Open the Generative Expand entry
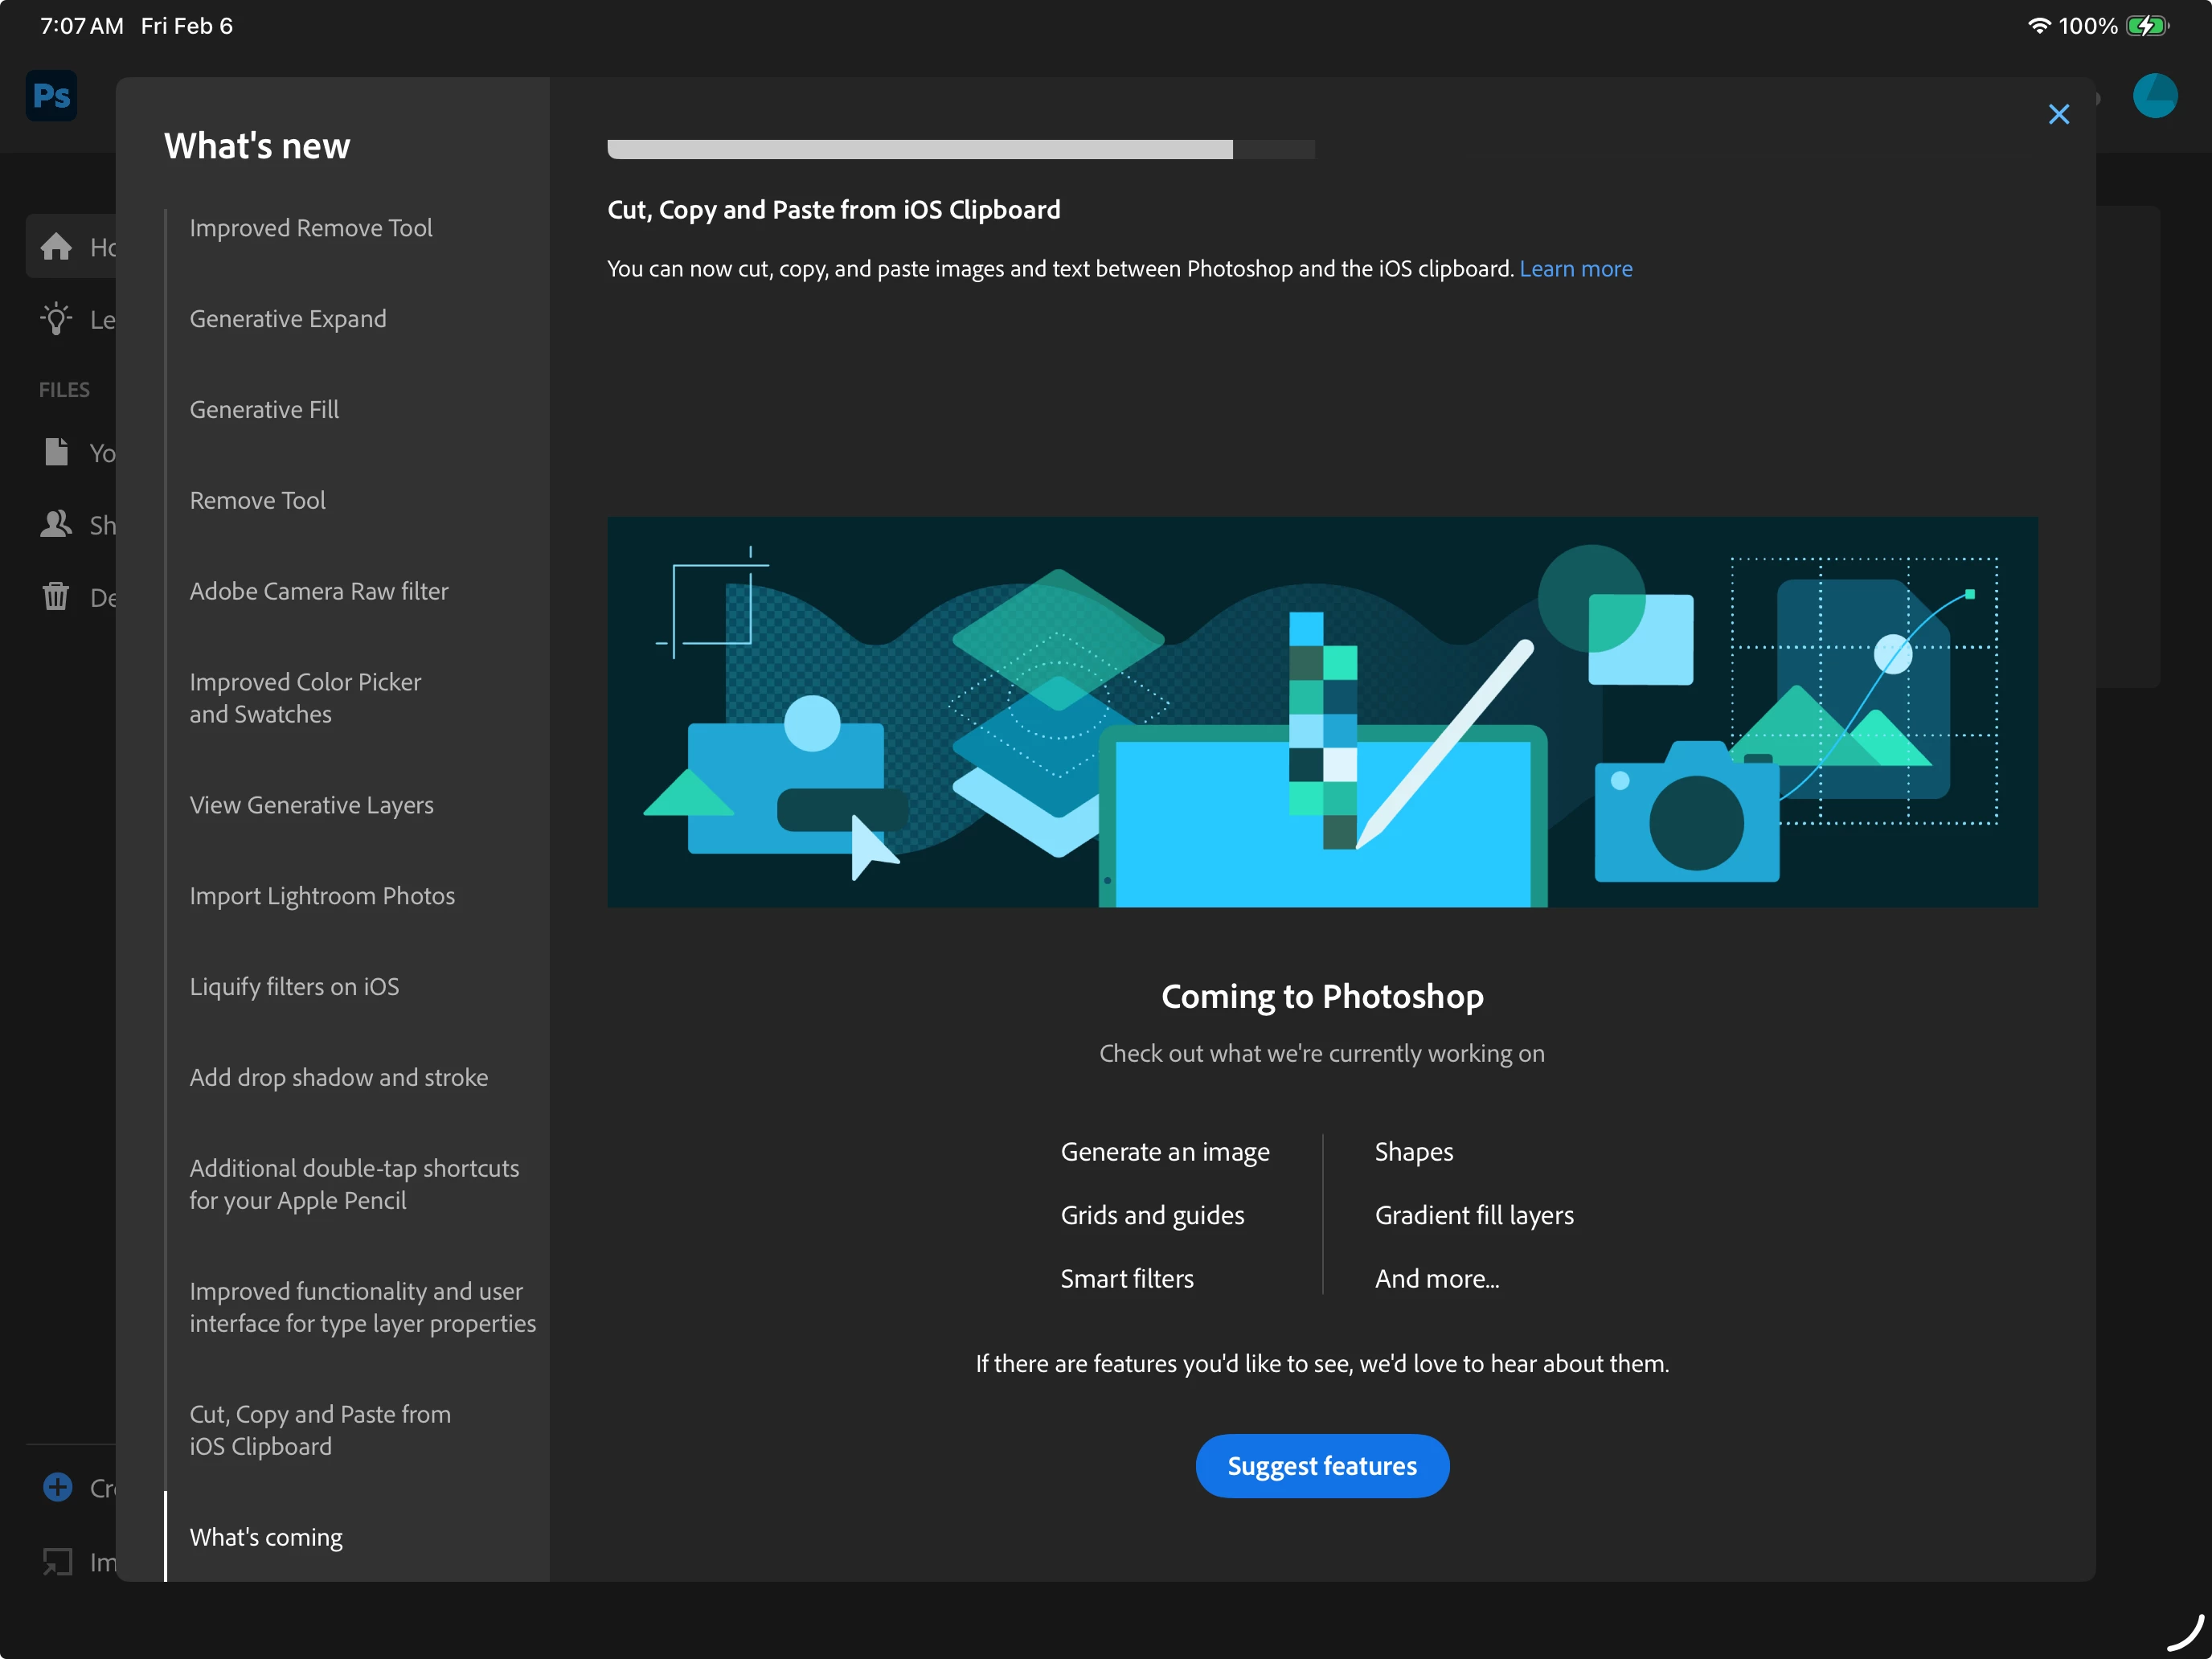The image size is (2212, 1659). pos(288,319)
